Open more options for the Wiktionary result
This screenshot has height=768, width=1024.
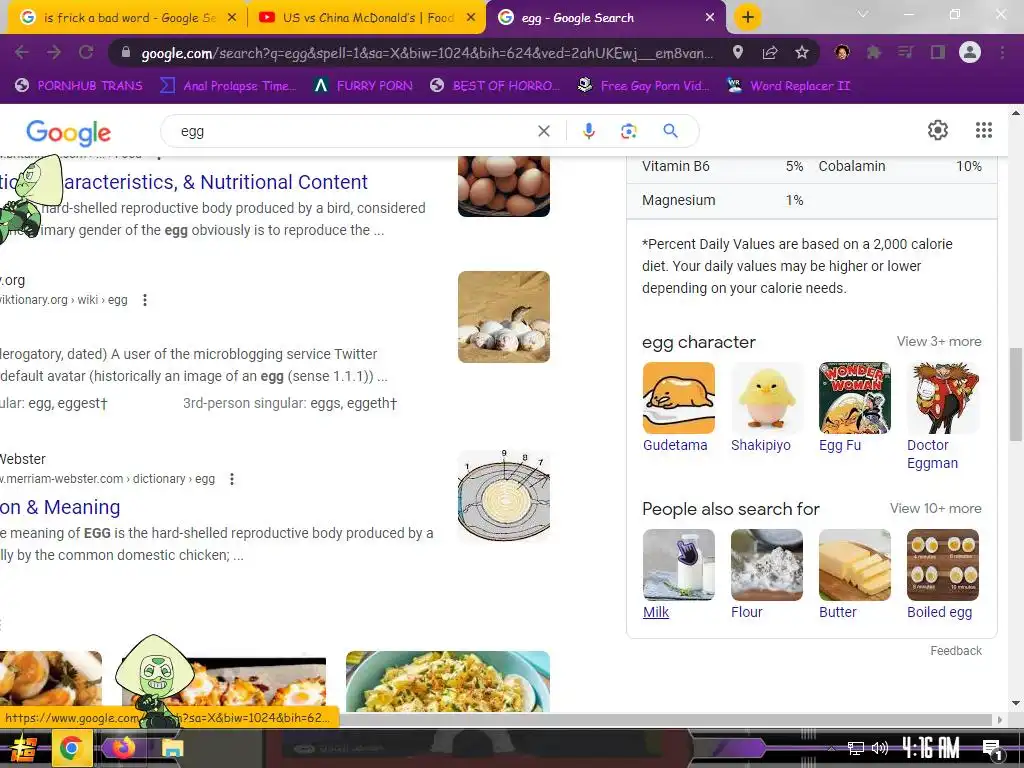(145, 300)
